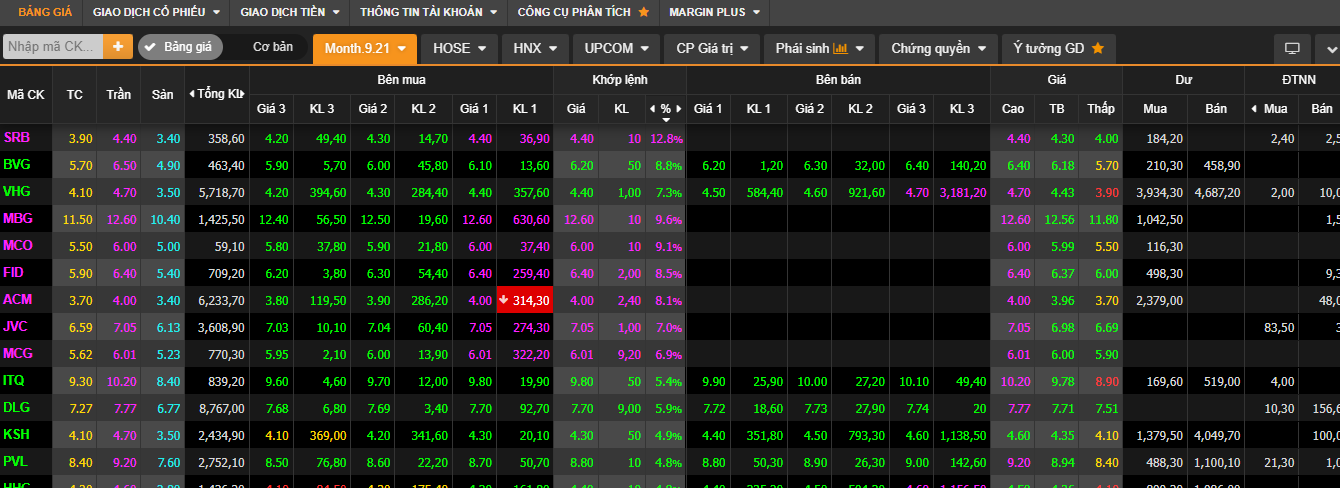Screen dimensions: 1340x488
Task: Click the SRB stock symbol
Action: pos(17,138)
